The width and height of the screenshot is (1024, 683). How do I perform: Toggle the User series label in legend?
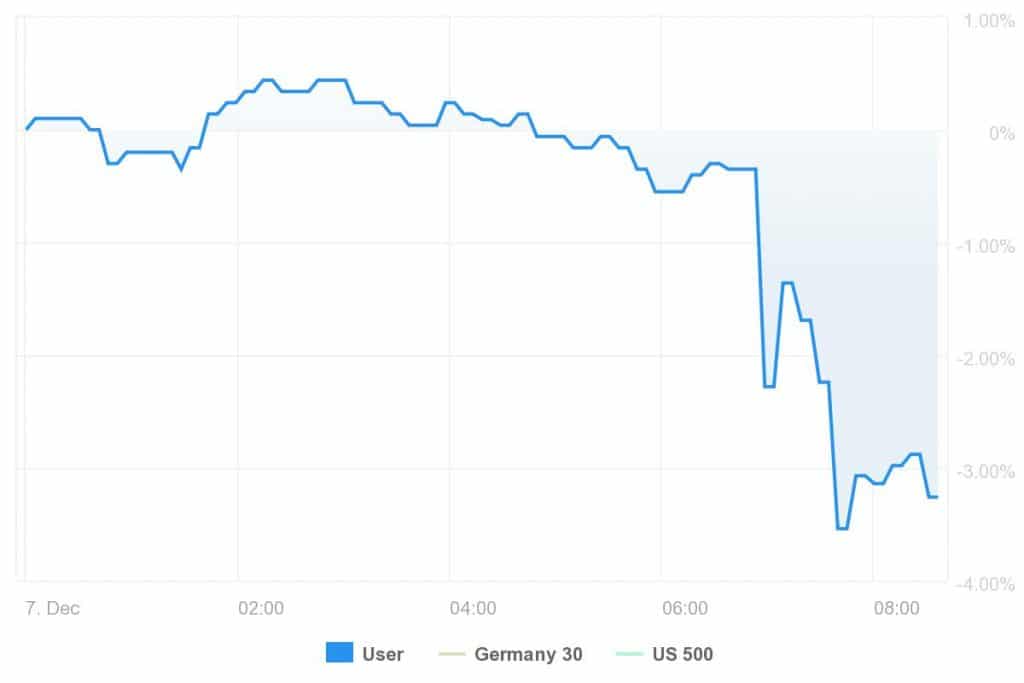383,655
